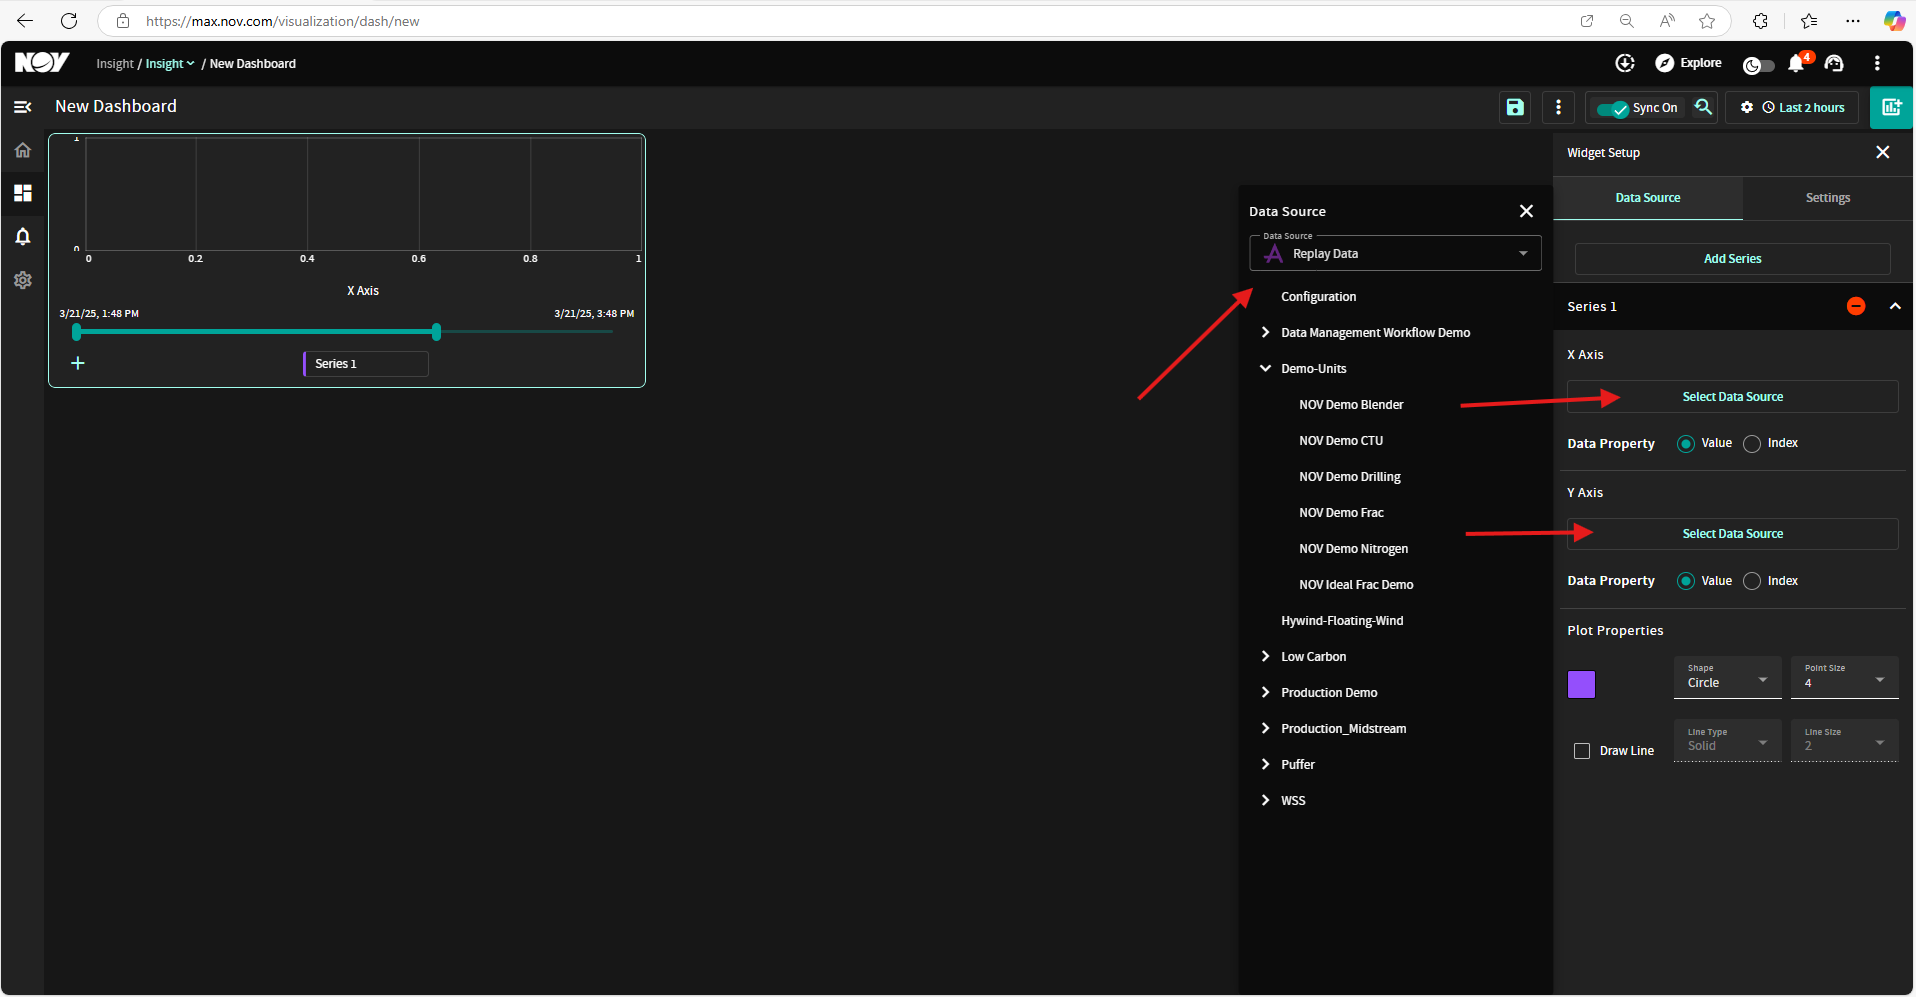Remove Series 1 with orange minus icon
This screenshot has height=997, width=1916.
coord(1856,306)
